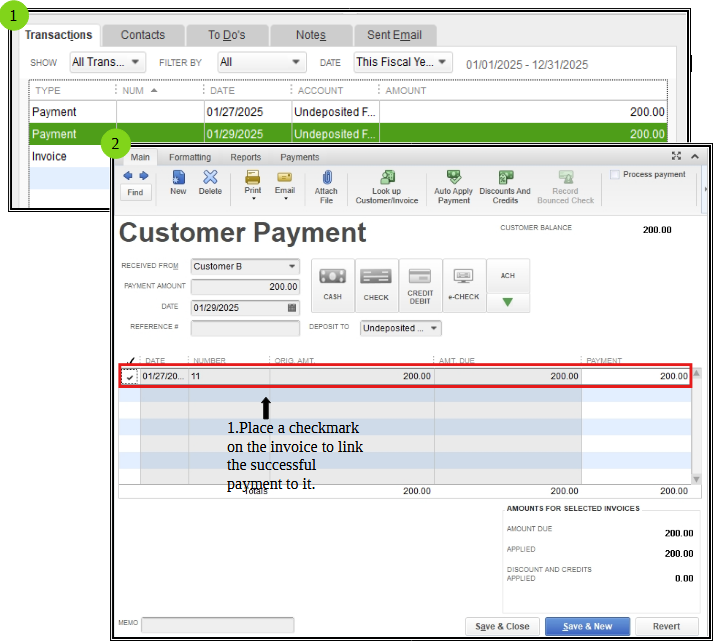714x643 pixels.
Task: Click the Revert button
Action: [666, 626]
